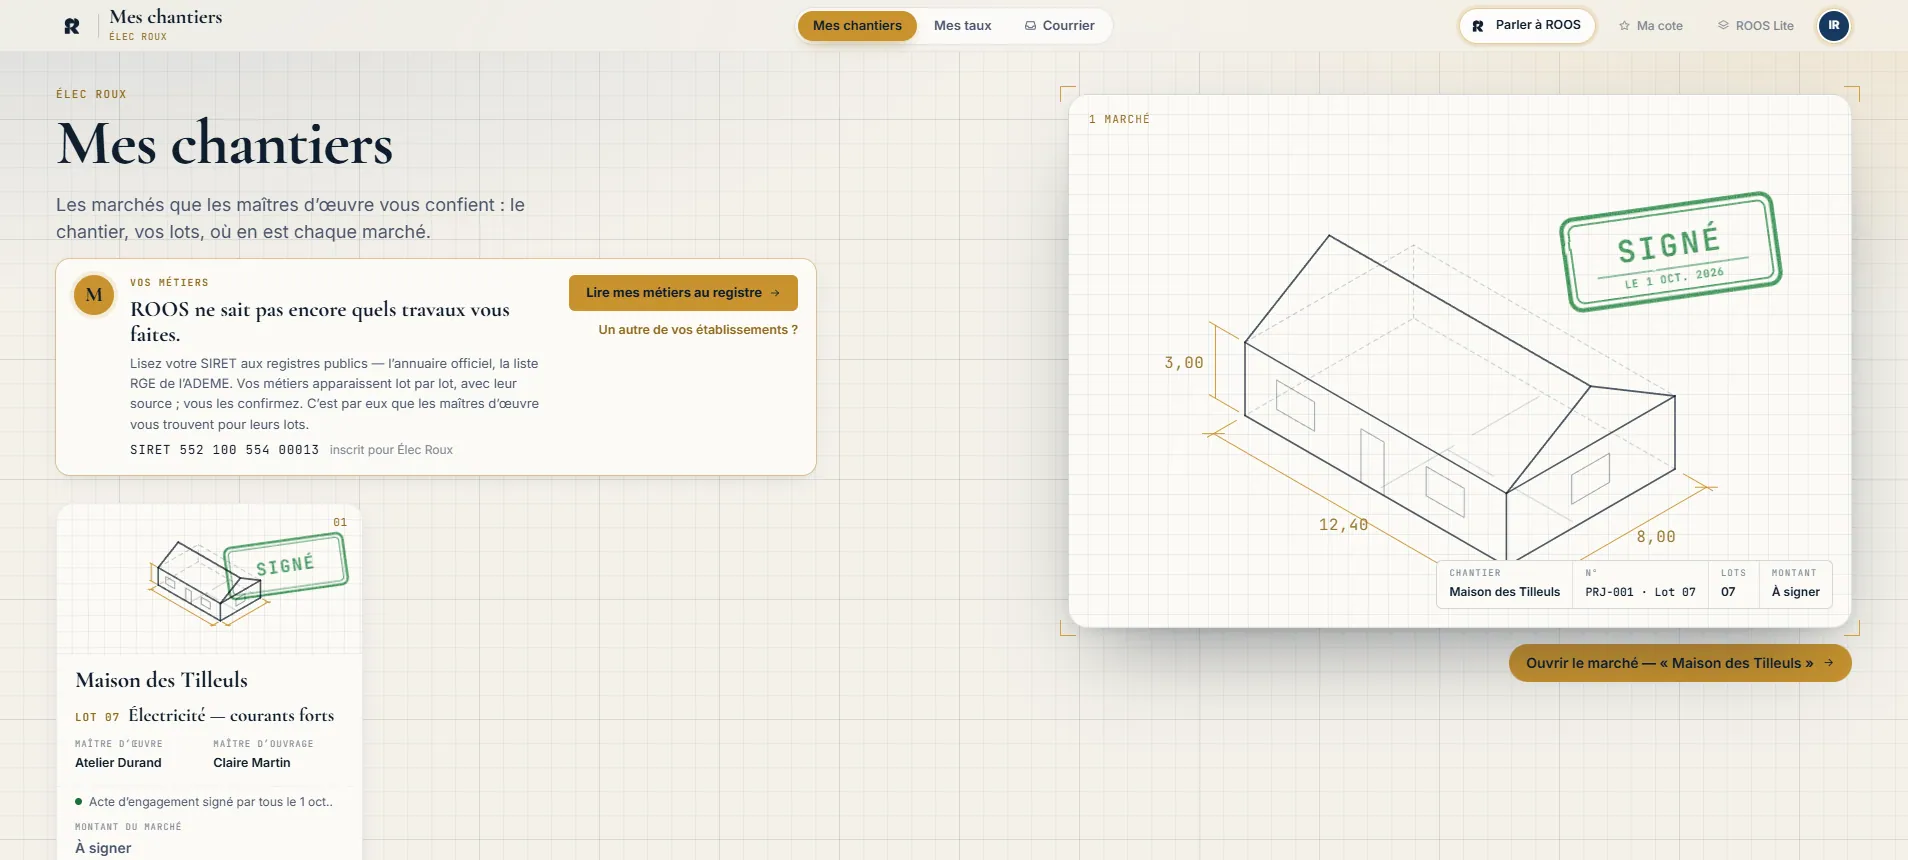1908x860 pixels.
Task: Go to the Courrier tab
Action: (1059, 26)
